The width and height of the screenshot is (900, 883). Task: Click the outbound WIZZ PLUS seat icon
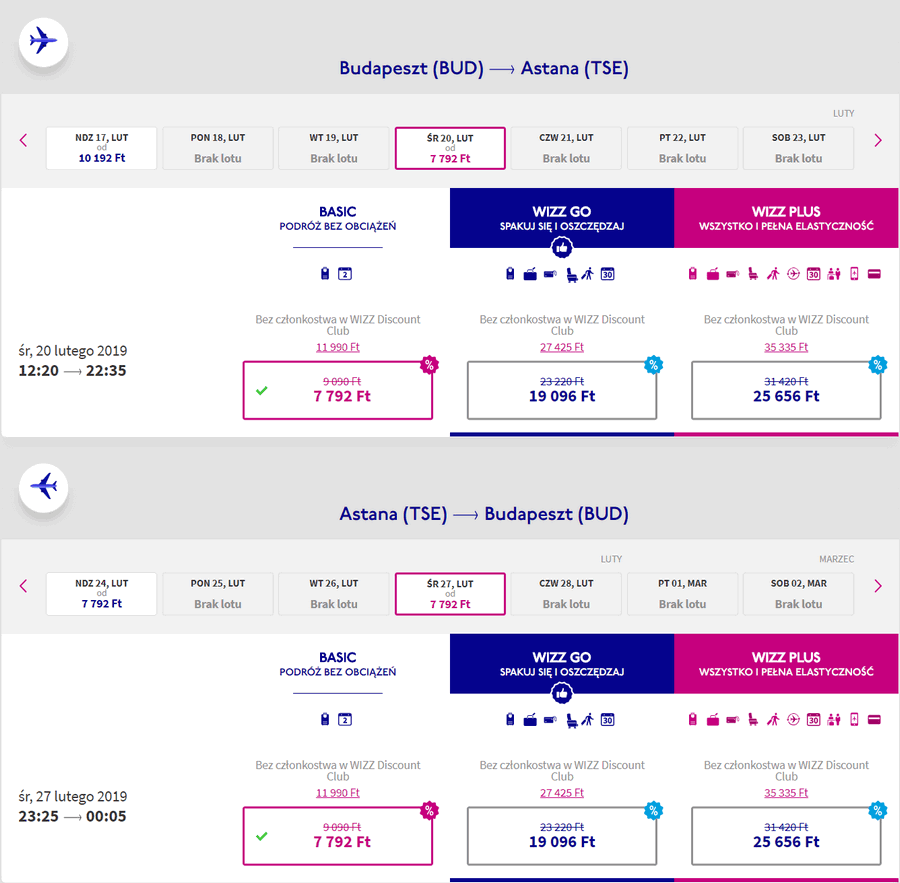click(753, 274)
